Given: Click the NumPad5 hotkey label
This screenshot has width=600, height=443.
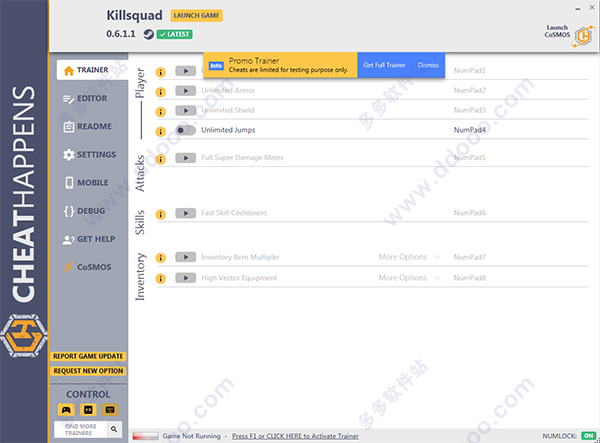Looking at the screenshot, I should (x=470, y=158).
